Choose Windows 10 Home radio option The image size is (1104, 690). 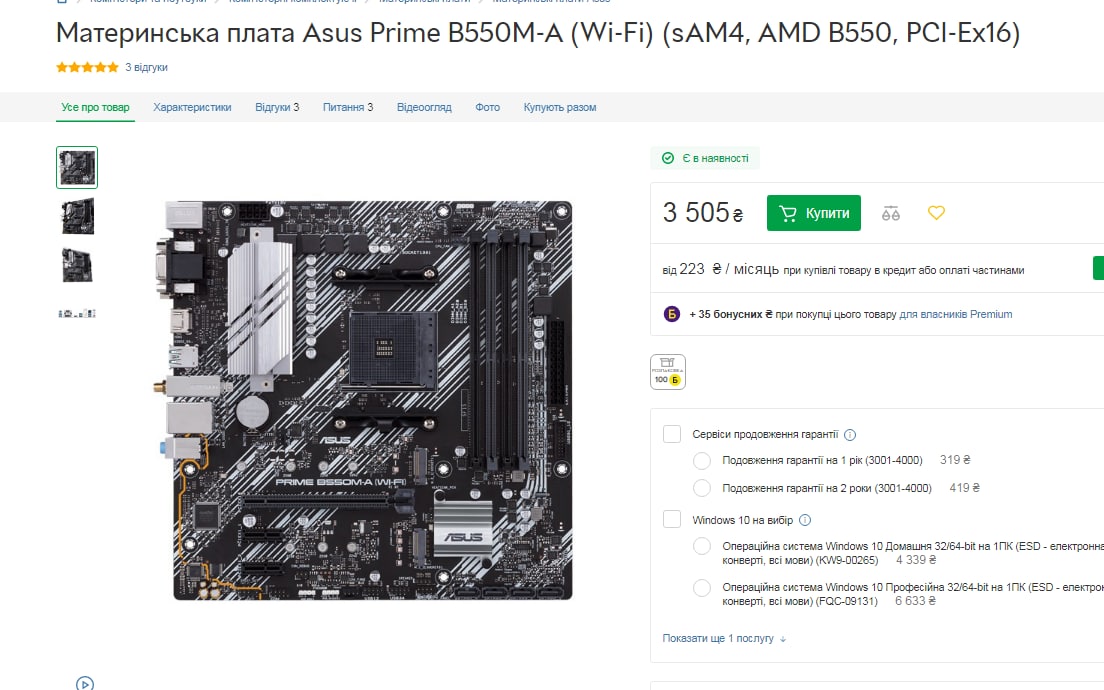click(x=702, y=546)
